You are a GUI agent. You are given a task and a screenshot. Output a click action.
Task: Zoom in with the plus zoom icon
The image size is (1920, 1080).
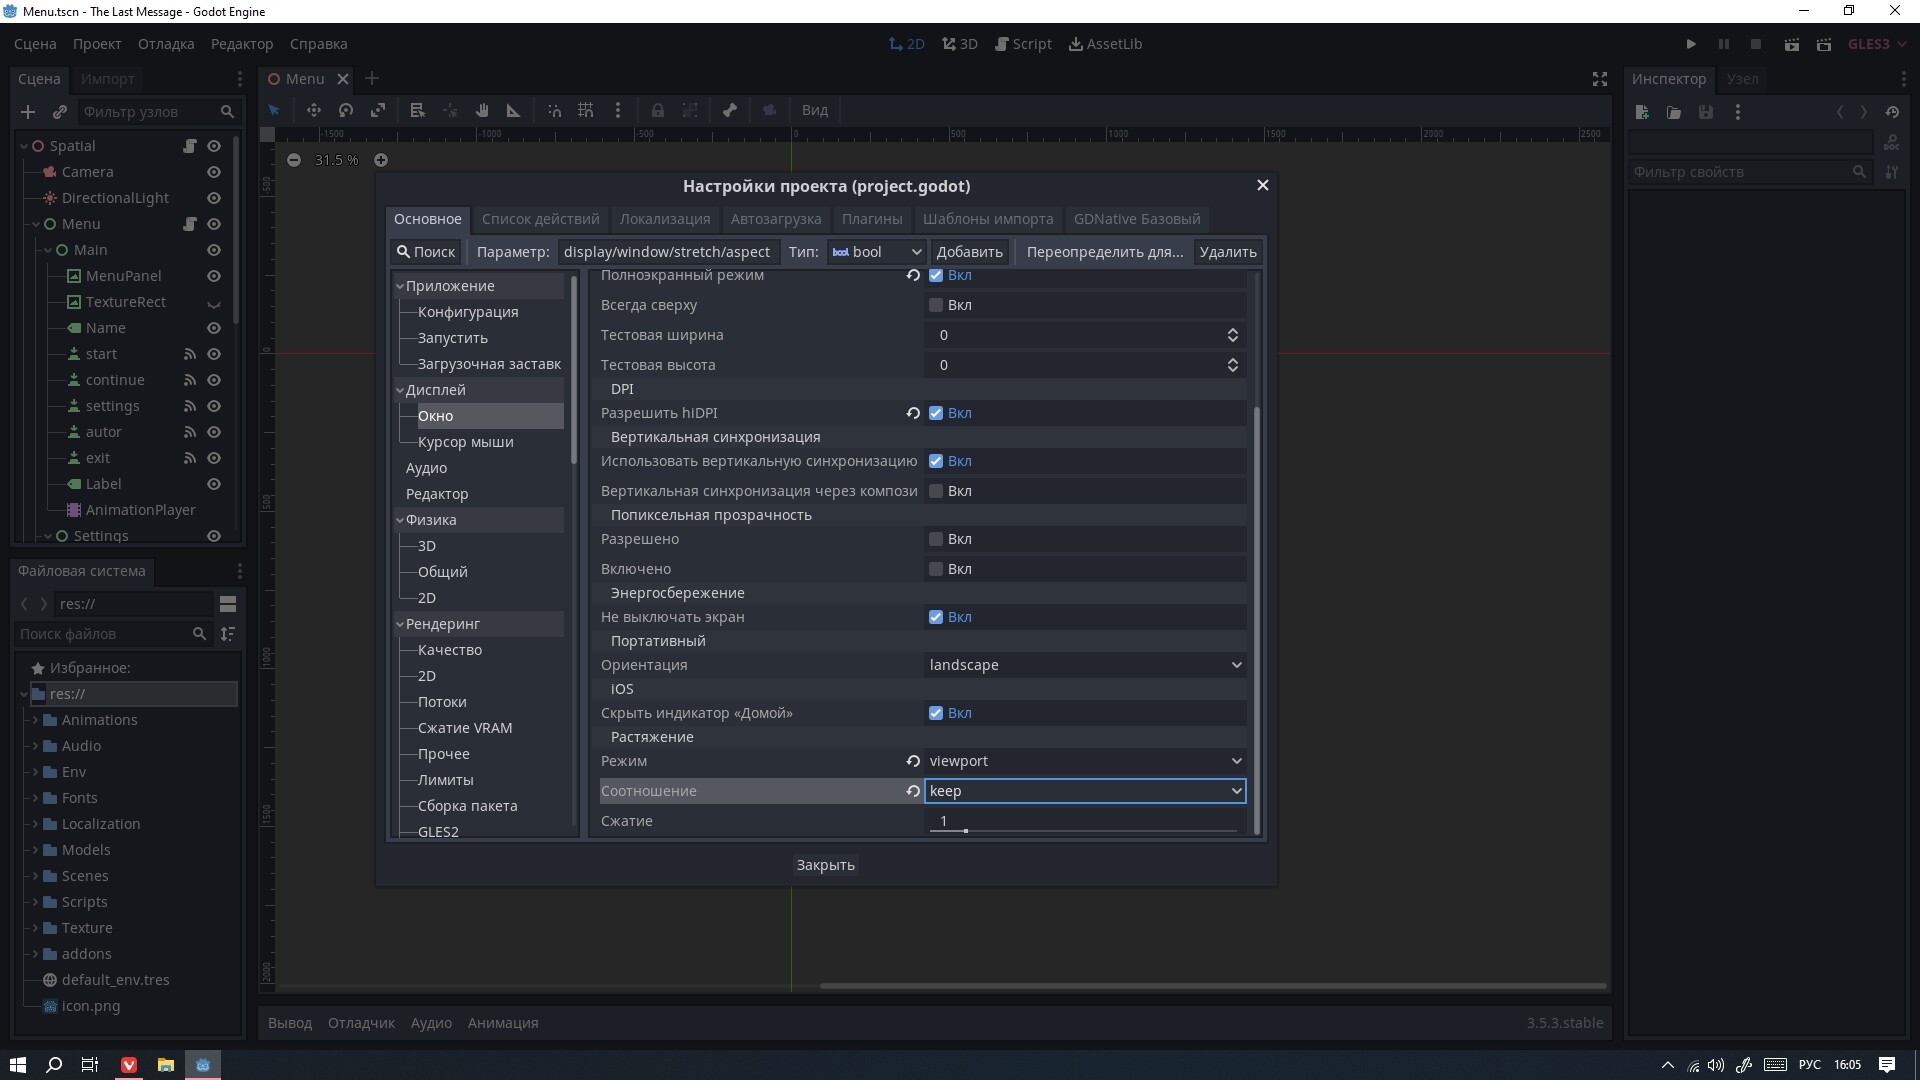381,160
